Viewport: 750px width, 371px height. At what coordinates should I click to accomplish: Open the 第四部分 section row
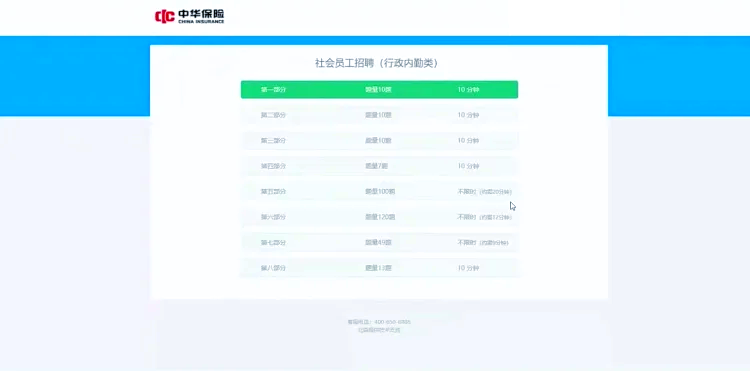[x=379, y=166]
